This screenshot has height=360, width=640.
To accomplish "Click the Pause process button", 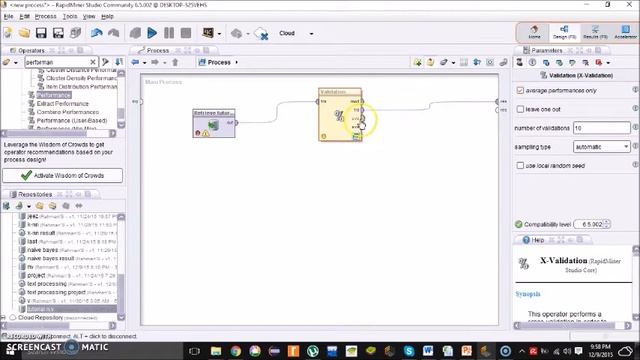I will click(x=169, y=33).
